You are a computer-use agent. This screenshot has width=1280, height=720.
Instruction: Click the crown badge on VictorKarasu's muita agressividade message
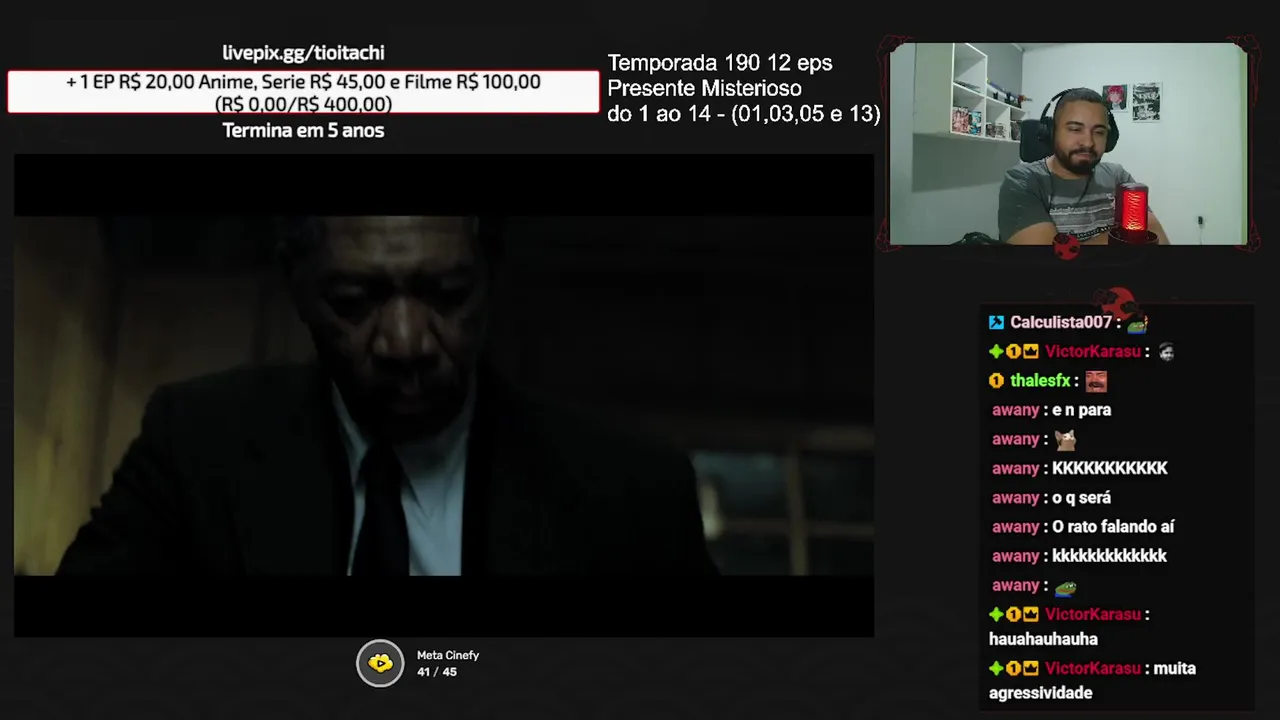click(1031, 669)
